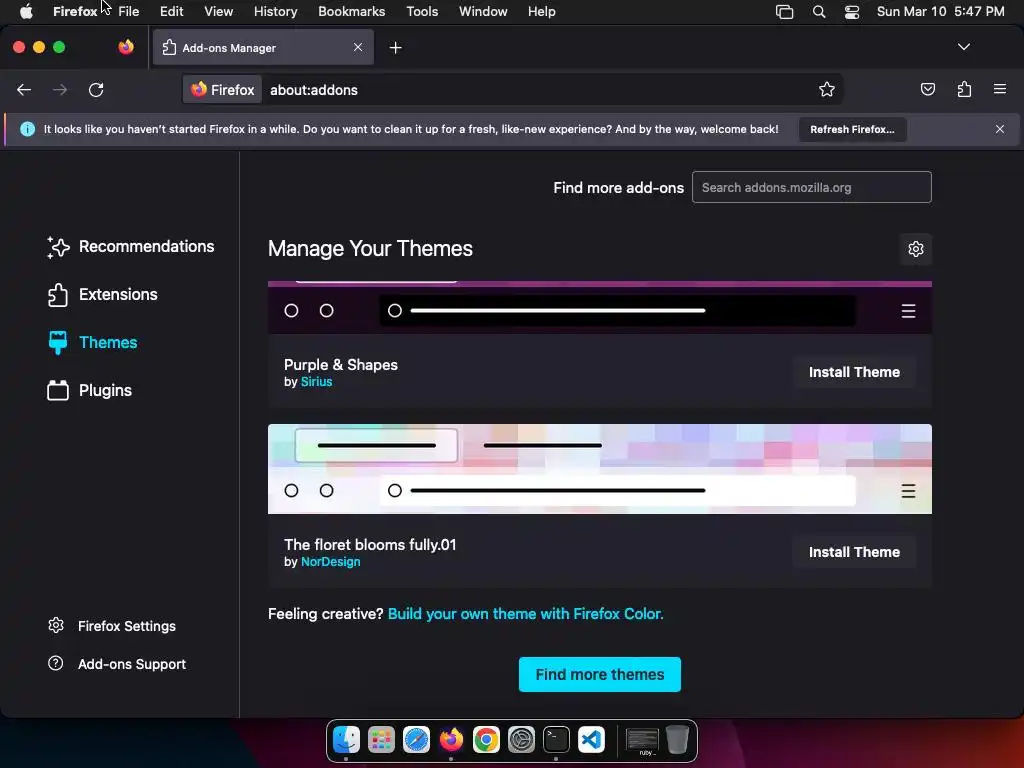Open Finder from the dock
Image resolution: width=1024 pixels, height=768 pixels.
(346, 740)
